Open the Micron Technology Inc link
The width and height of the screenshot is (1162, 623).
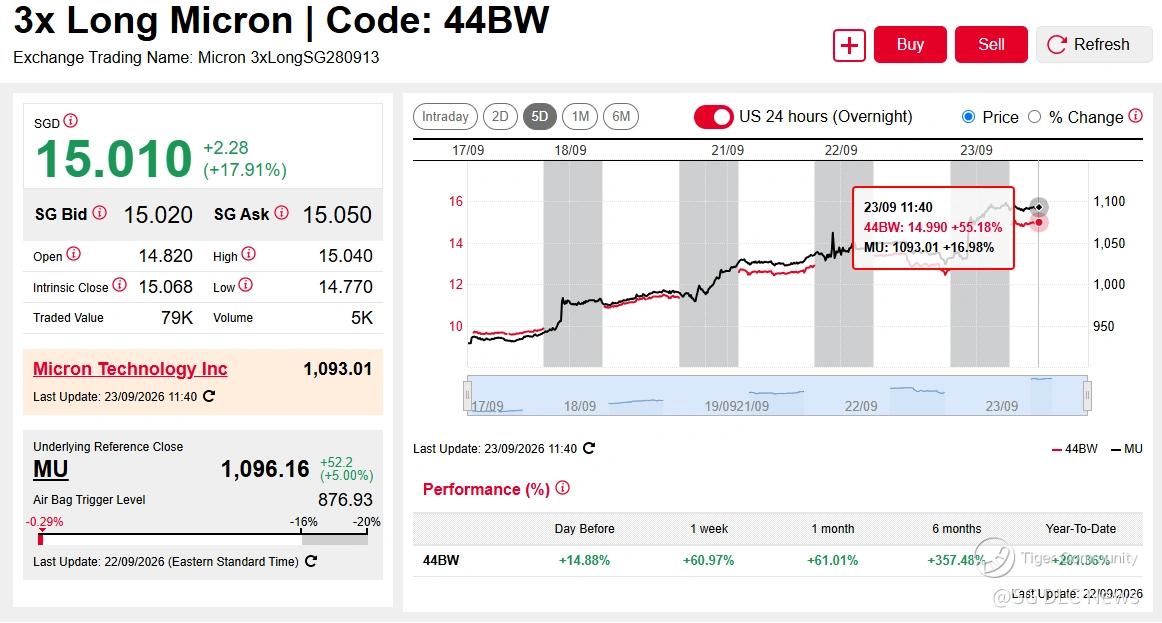130,369
